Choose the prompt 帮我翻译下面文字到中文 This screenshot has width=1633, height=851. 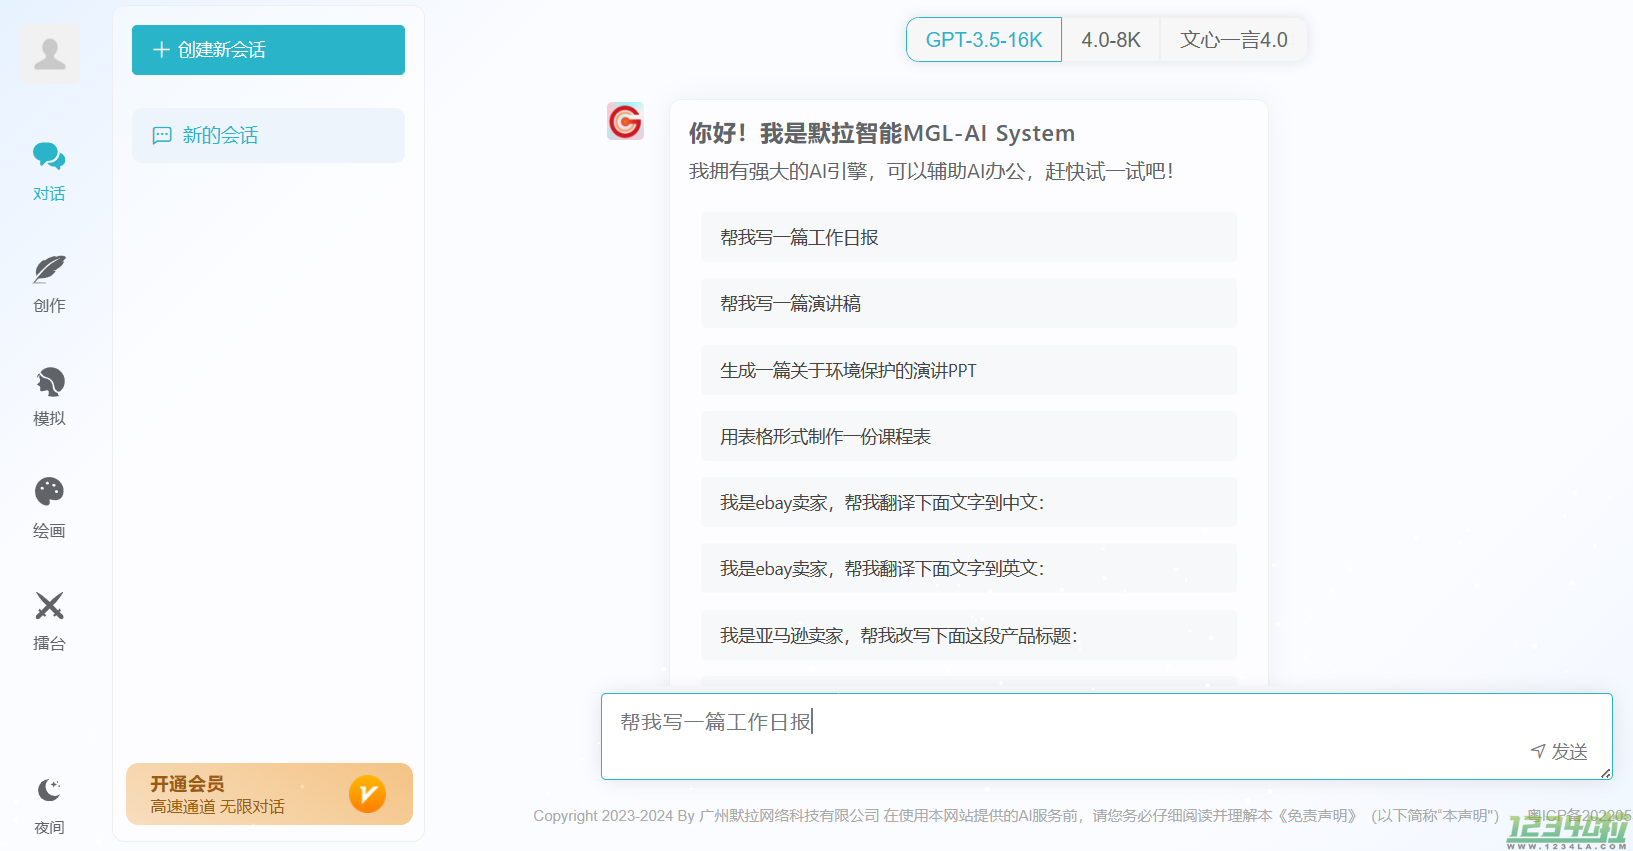(968, 502)
